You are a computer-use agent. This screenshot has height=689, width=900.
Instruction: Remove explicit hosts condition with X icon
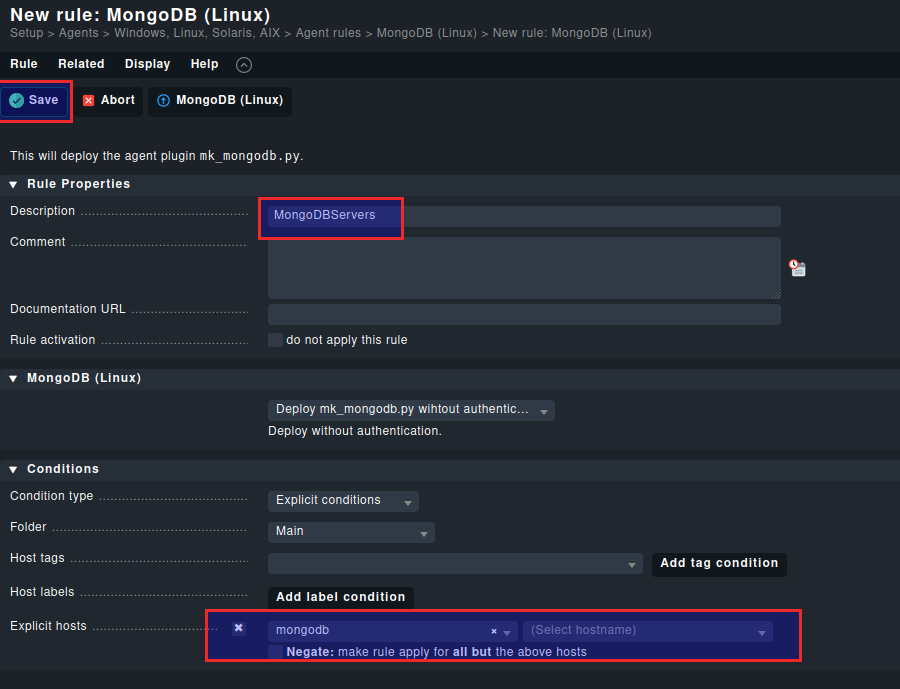click(x=239, y=628)
